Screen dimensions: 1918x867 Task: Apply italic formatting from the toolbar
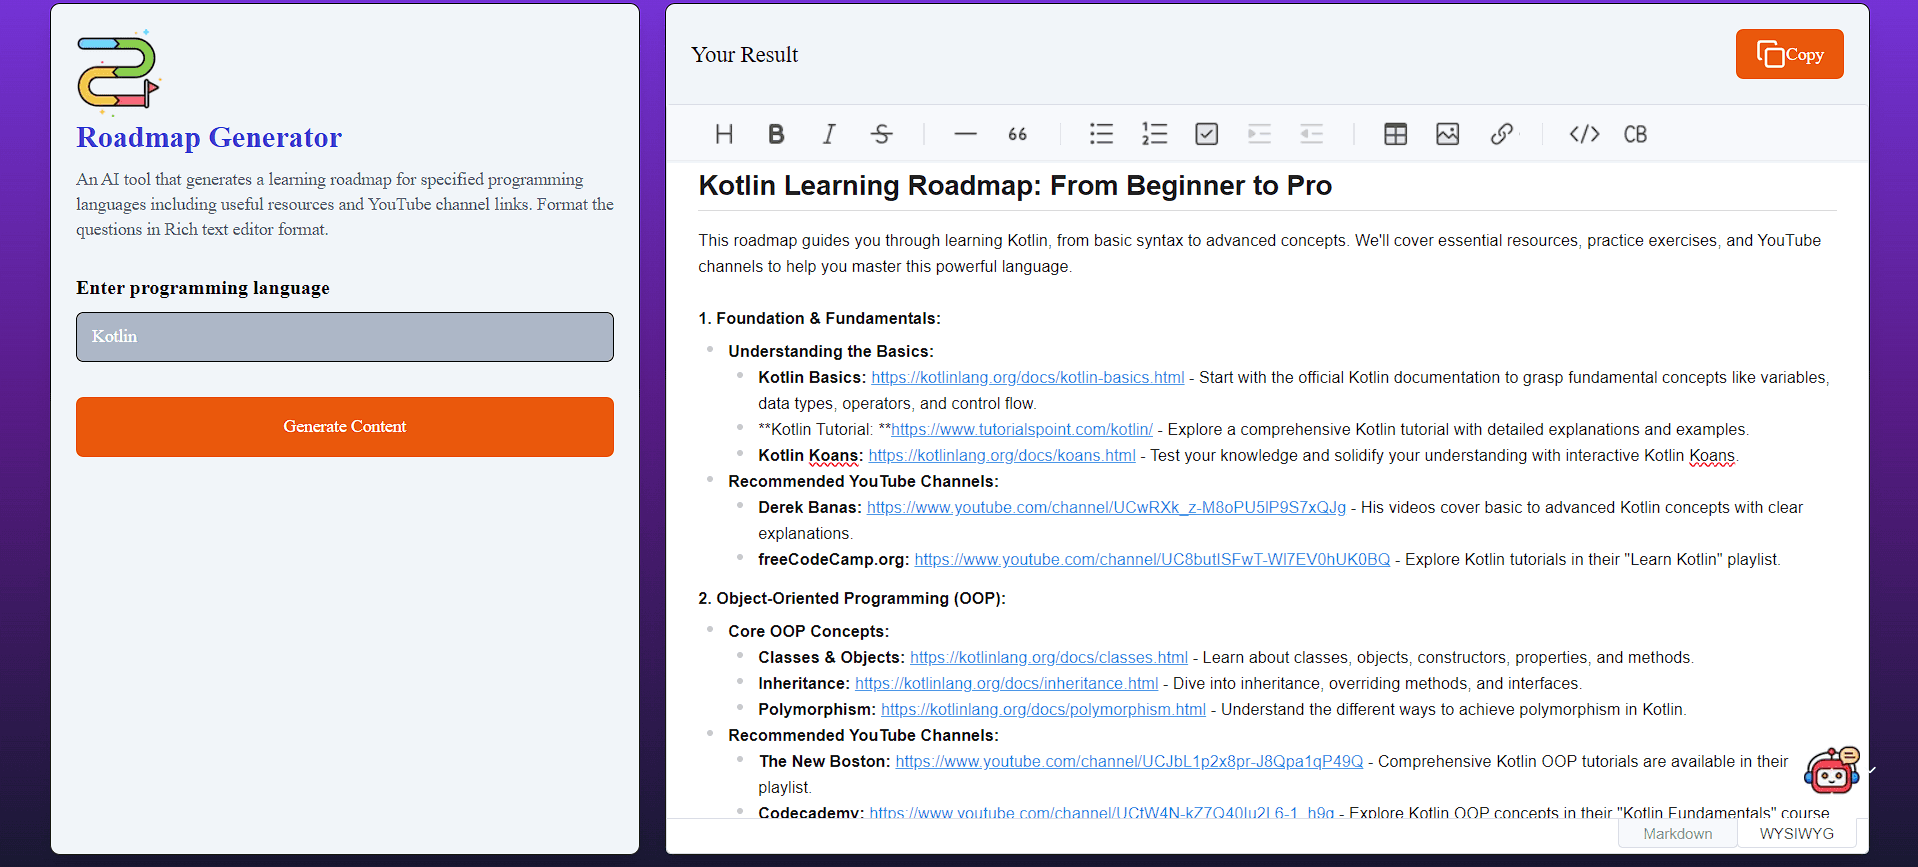[x=828, y=134]
